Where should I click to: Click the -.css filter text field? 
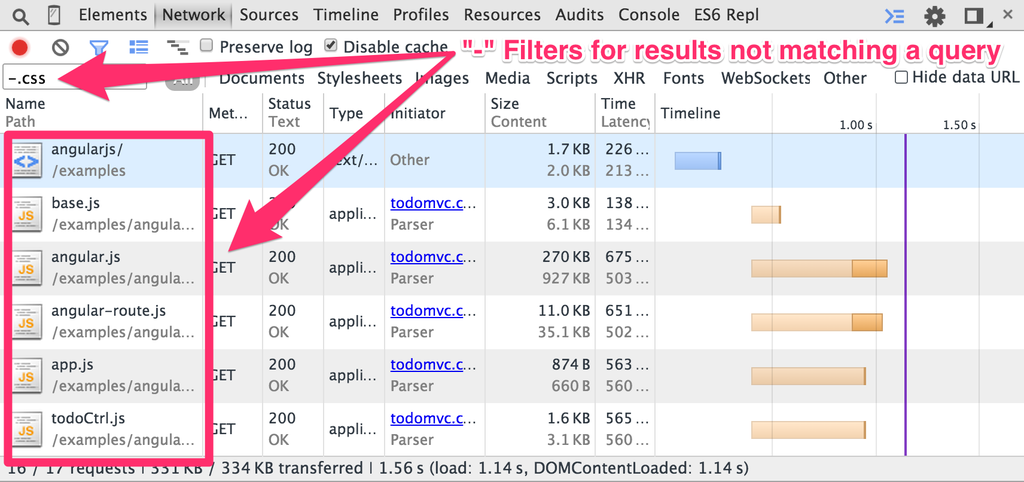74,78
